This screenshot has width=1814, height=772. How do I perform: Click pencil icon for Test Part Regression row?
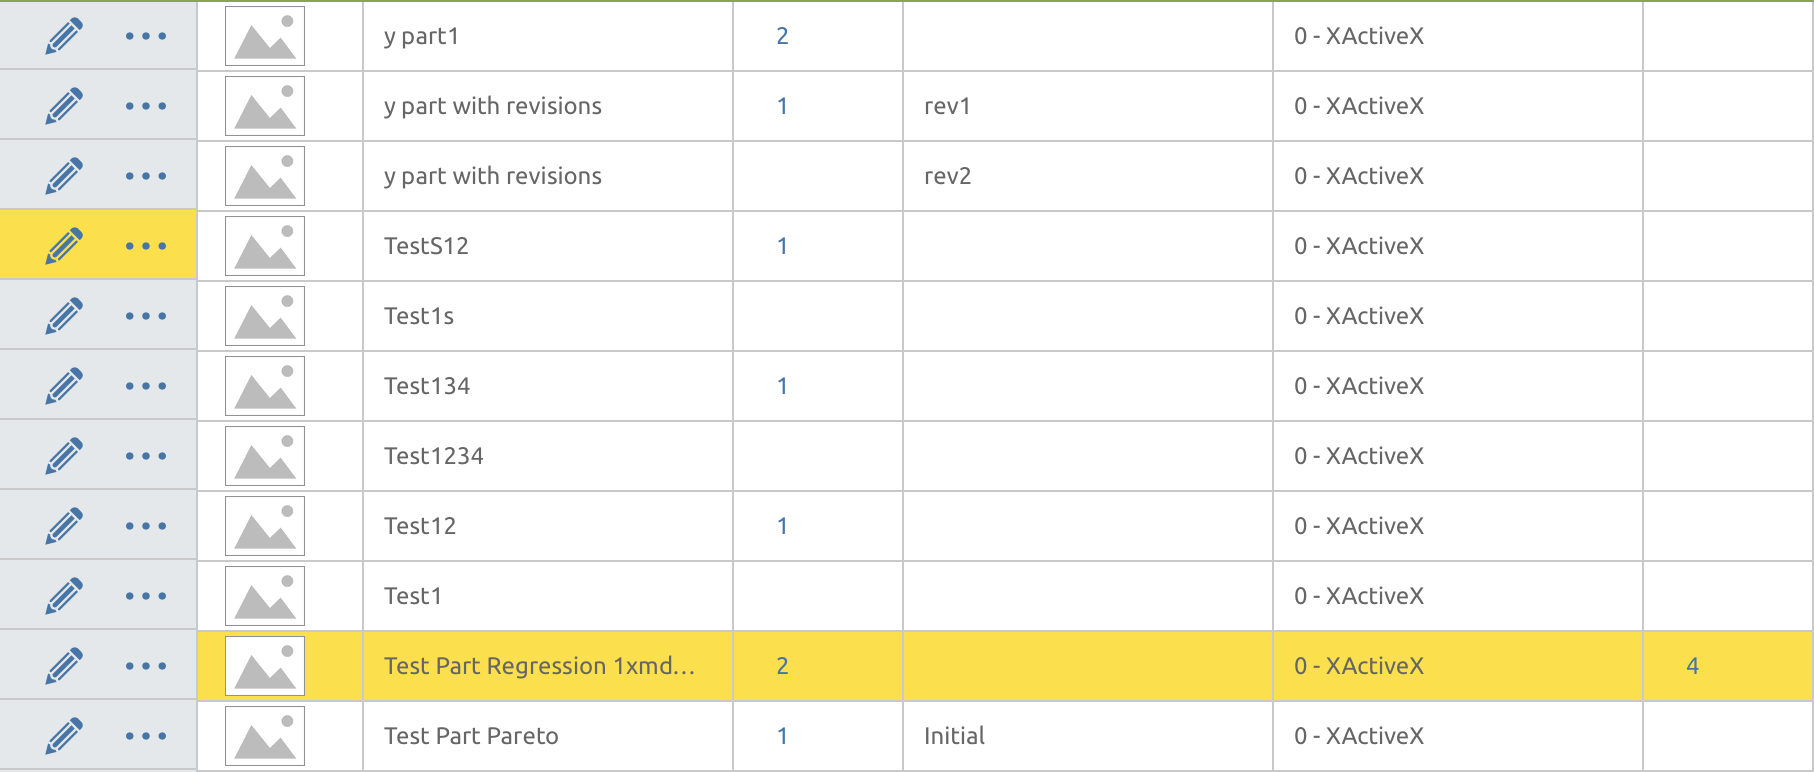pos(64,666)
